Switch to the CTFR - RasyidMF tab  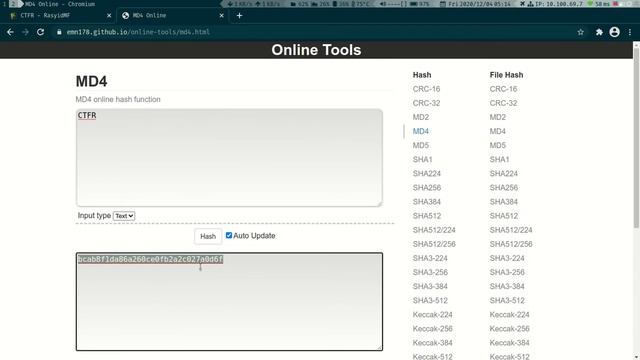60,16
